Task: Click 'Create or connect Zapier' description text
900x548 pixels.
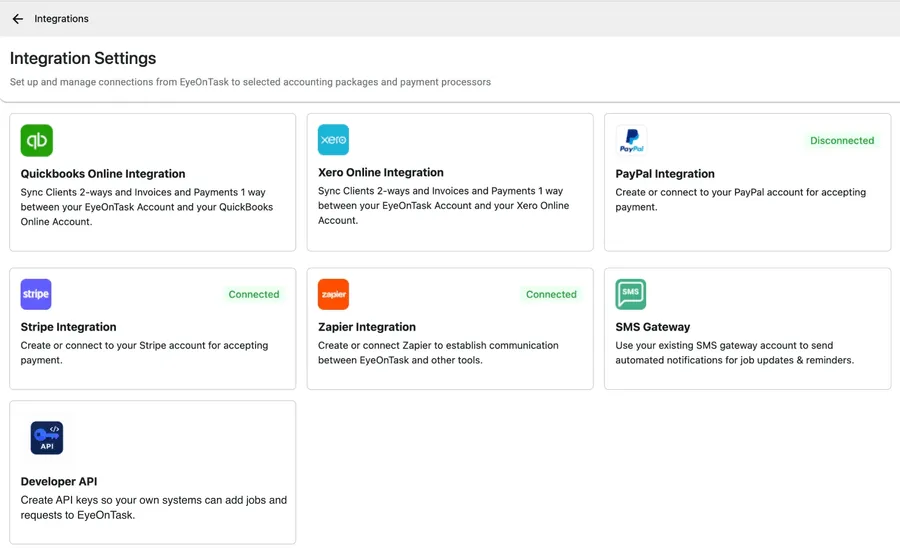Action: click(438, 353)
